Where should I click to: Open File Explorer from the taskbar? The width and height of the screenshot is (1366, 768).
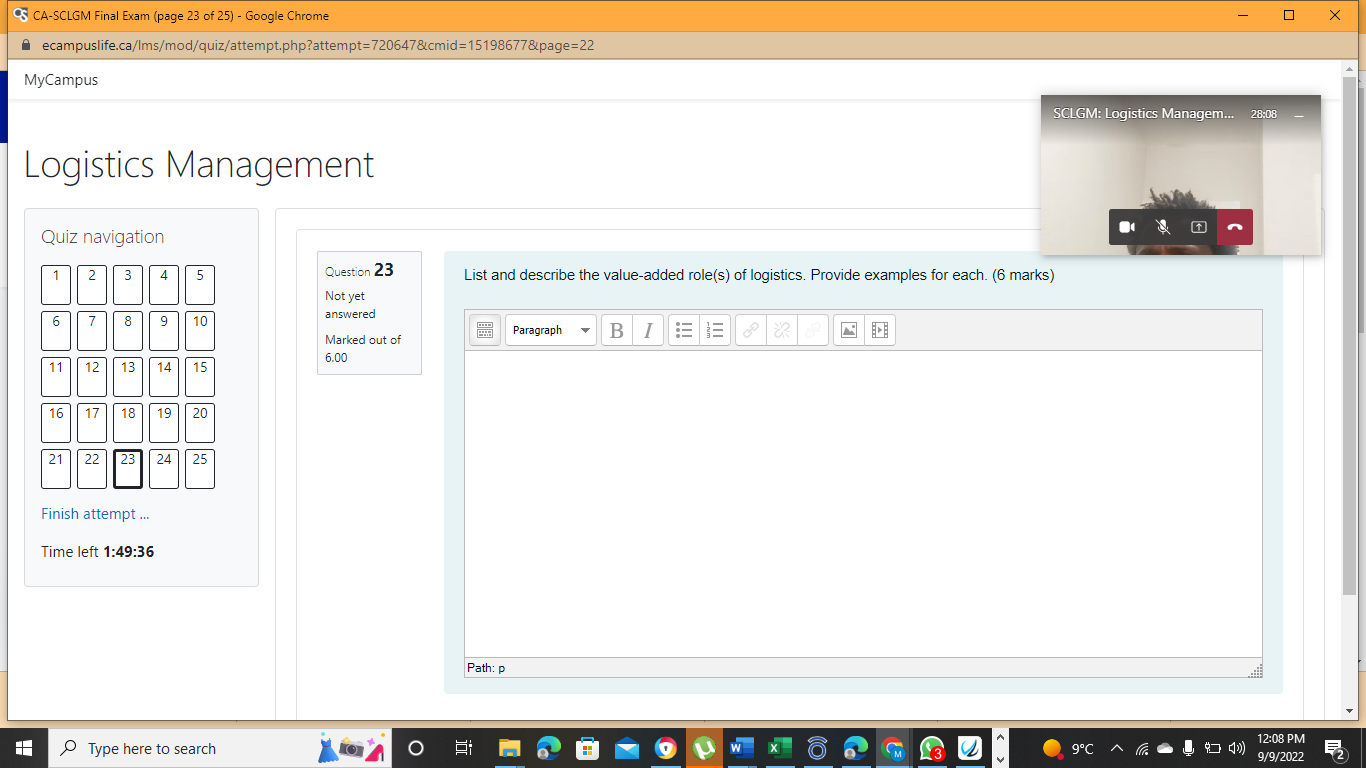pos(510,748)
